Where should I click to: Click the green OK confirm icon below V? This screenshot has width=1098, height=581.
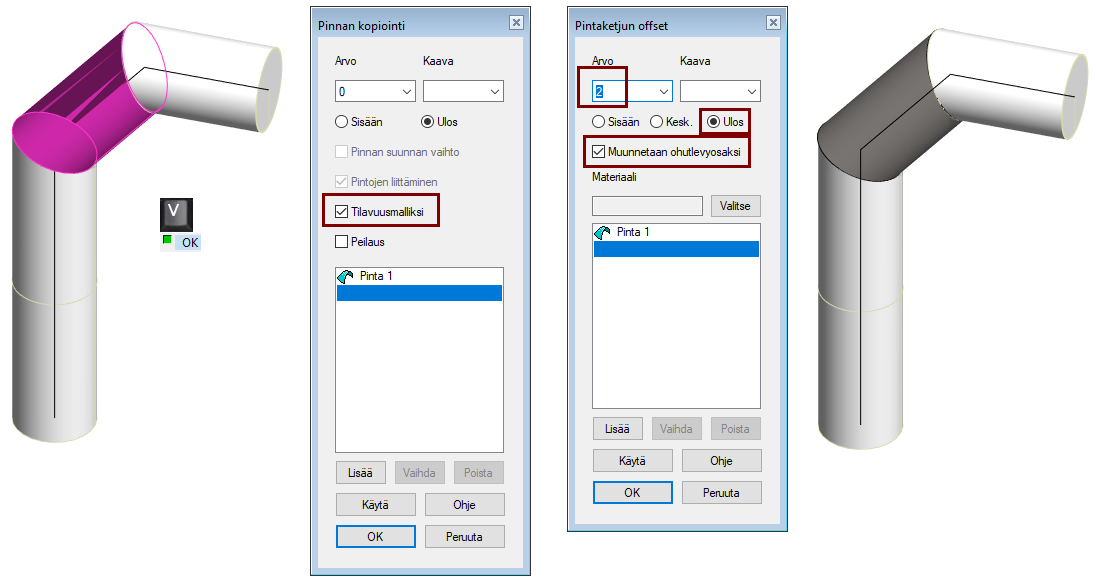coord(167,241)
